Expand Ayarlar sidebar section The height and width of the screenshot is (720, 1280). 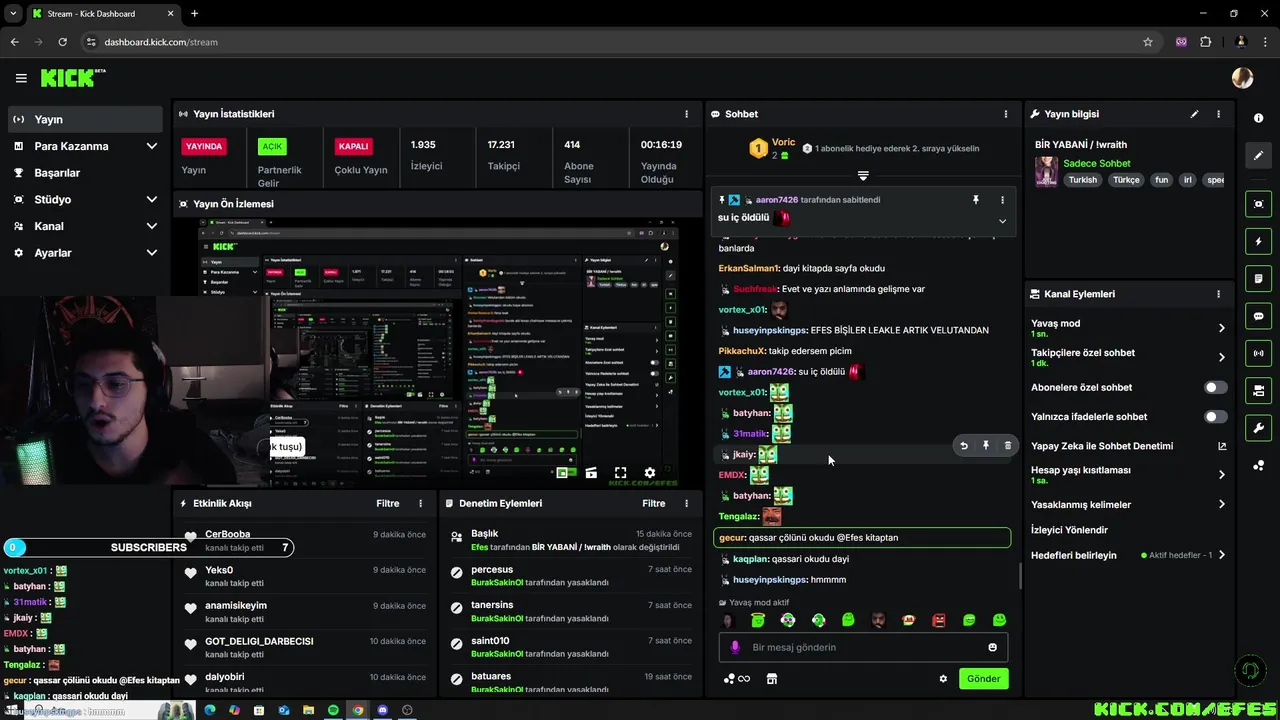click(x=151, y=253)
